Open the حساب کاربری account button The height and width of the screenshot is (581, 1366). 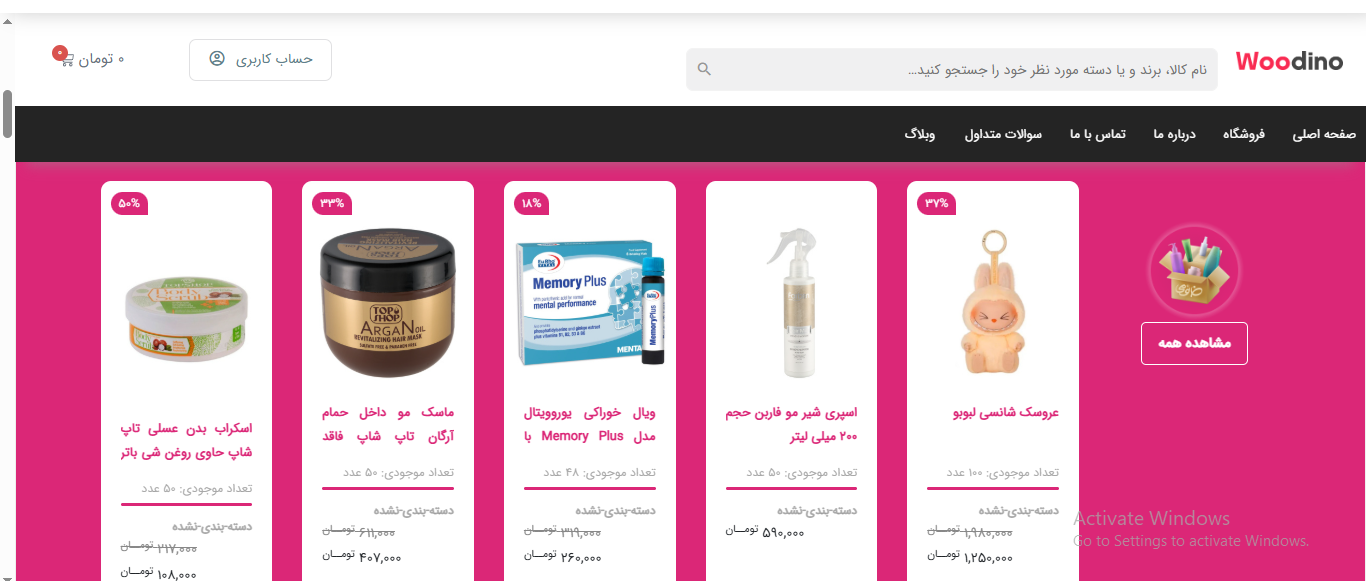(260, 60)
